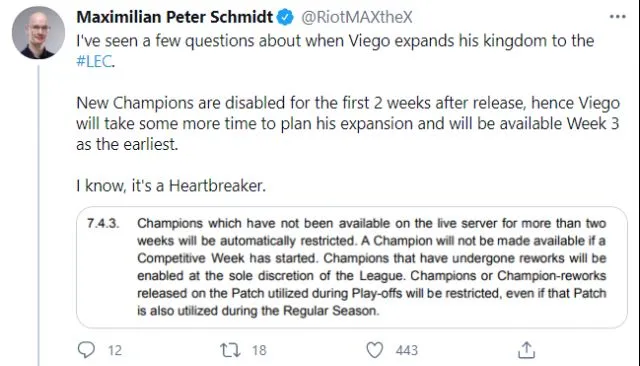This screenshot has height=366, width=640.
Task: Click the blue verified badge
Action: pyautogui.click(x=285, y=17)
